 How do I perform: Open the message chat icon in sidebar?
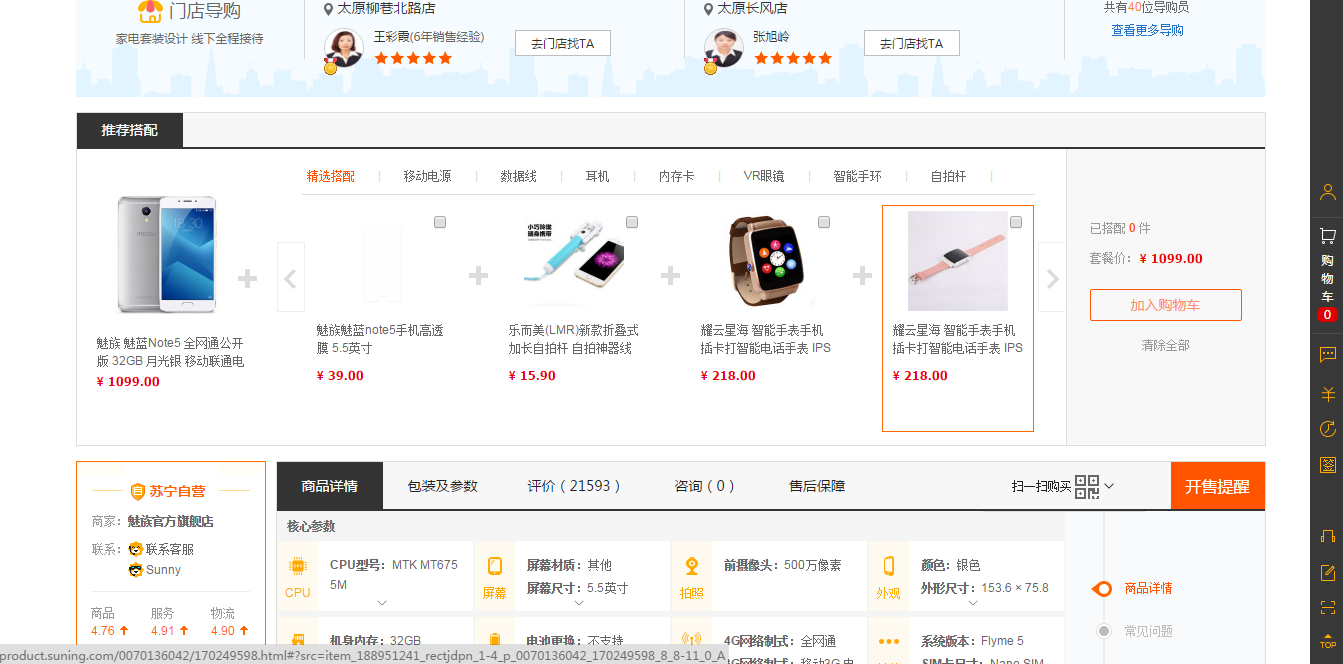click(1327, 354)
